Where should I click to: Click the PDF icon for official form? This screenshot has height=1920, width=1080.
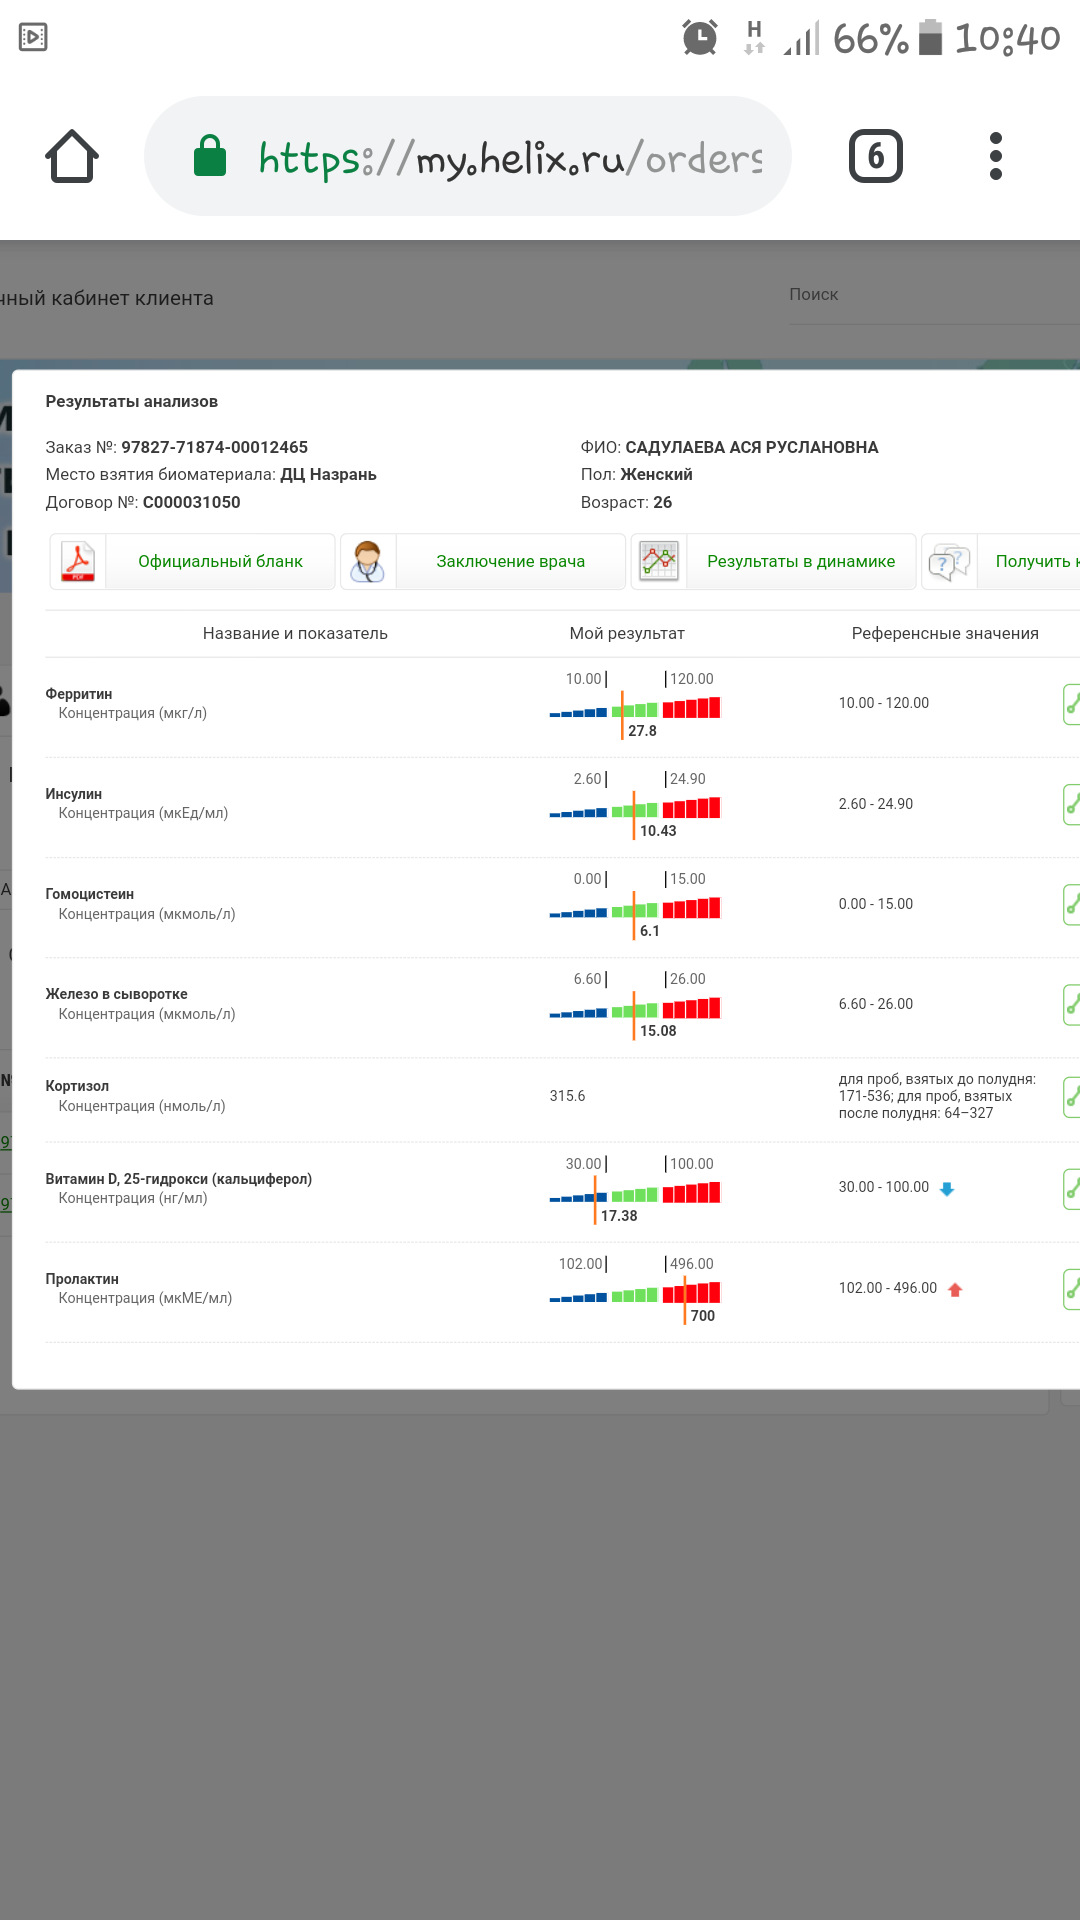tap(78, 561)
